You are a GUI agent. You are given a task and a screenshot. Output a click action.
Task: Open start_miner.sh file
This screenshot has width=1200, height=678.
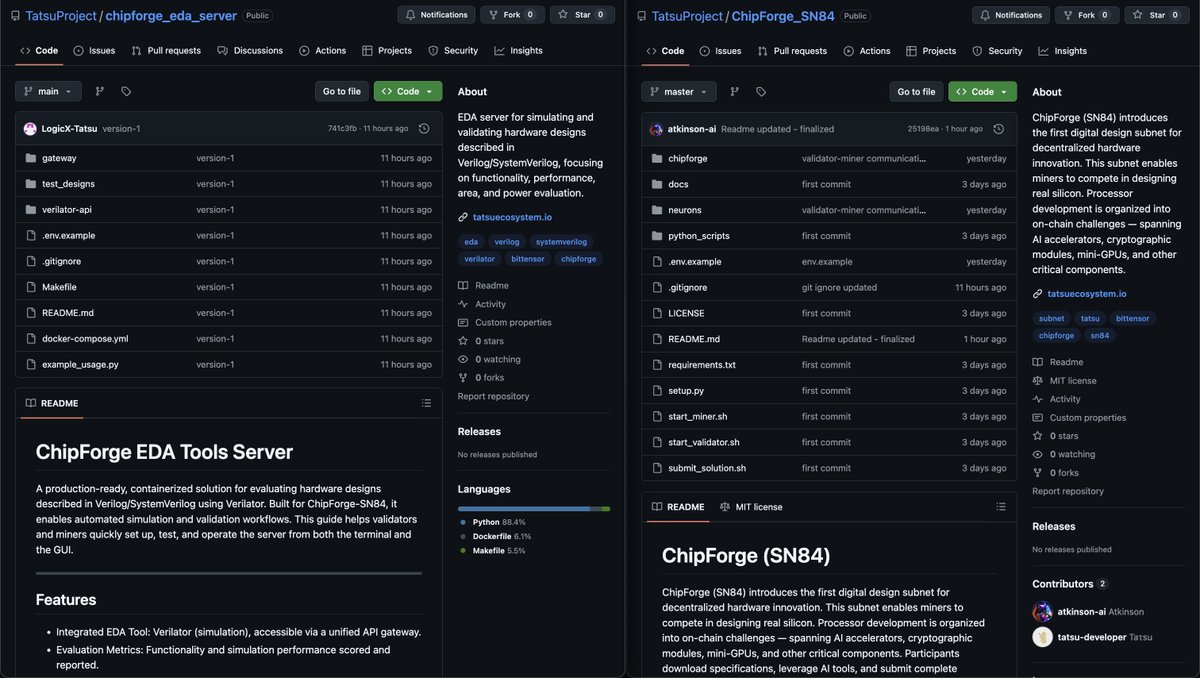click(x=697, y=416)
